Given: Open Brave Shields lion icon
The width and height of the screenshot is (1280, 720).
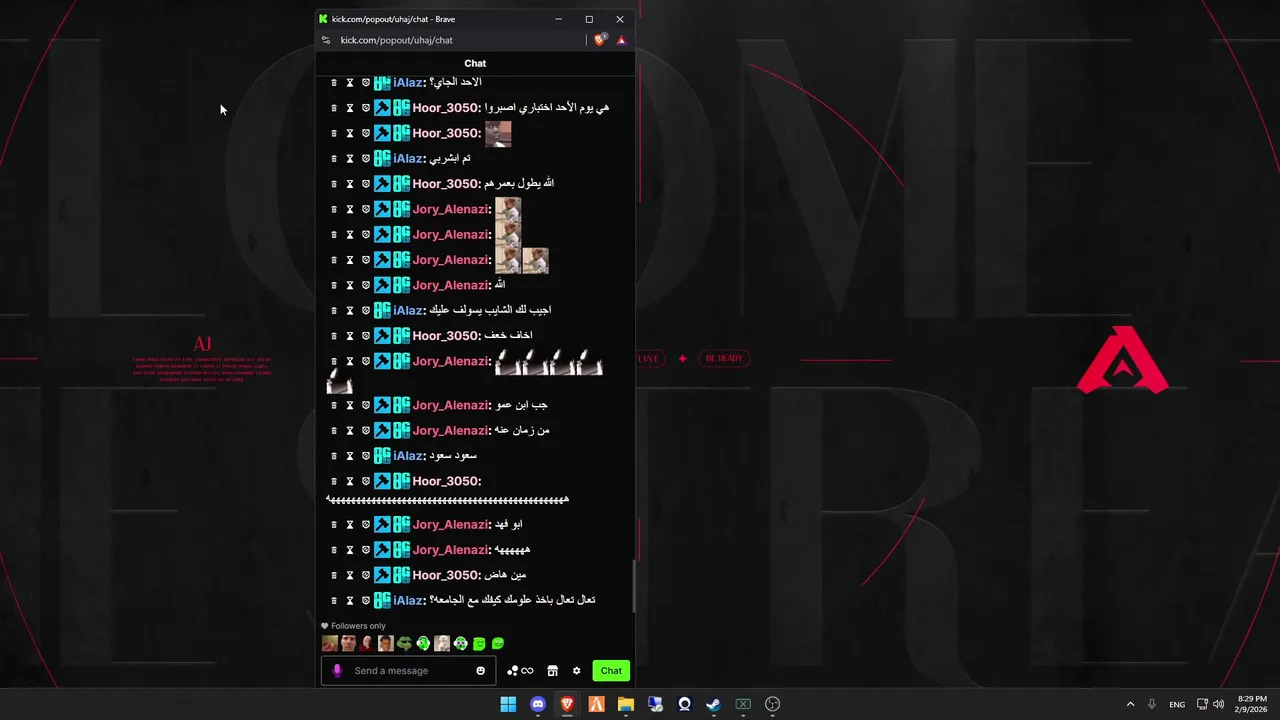Looking at the screenshot, I should (600, 40).
